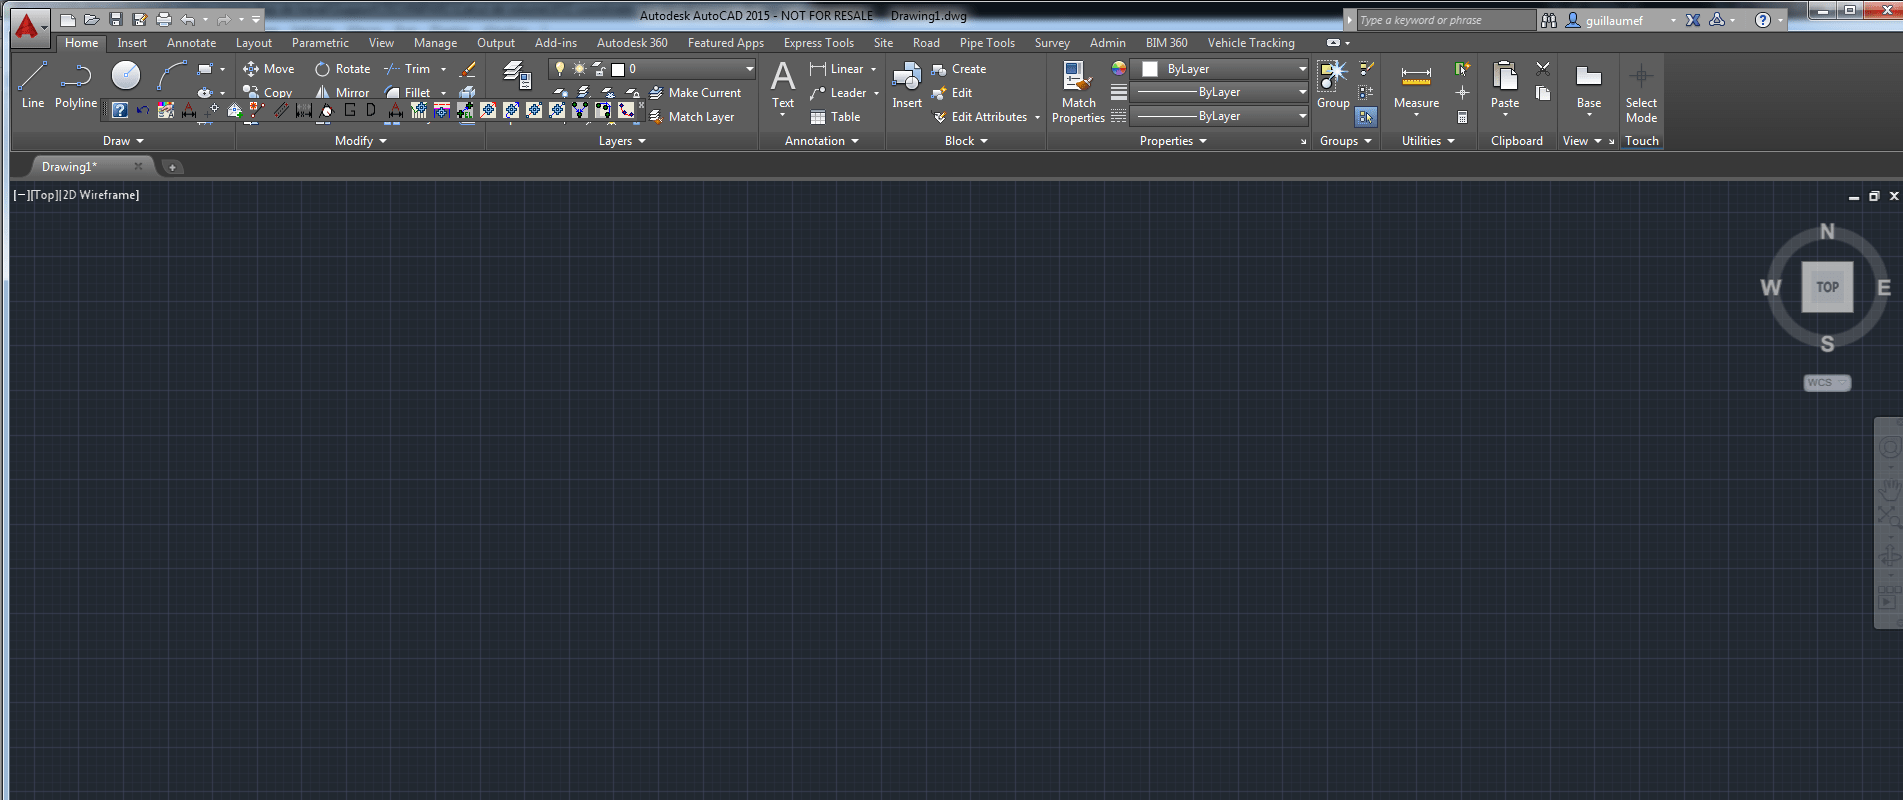Click the Quick Calculator icon
This screenshot has height=800, width=1903.
pos(1462,117)
